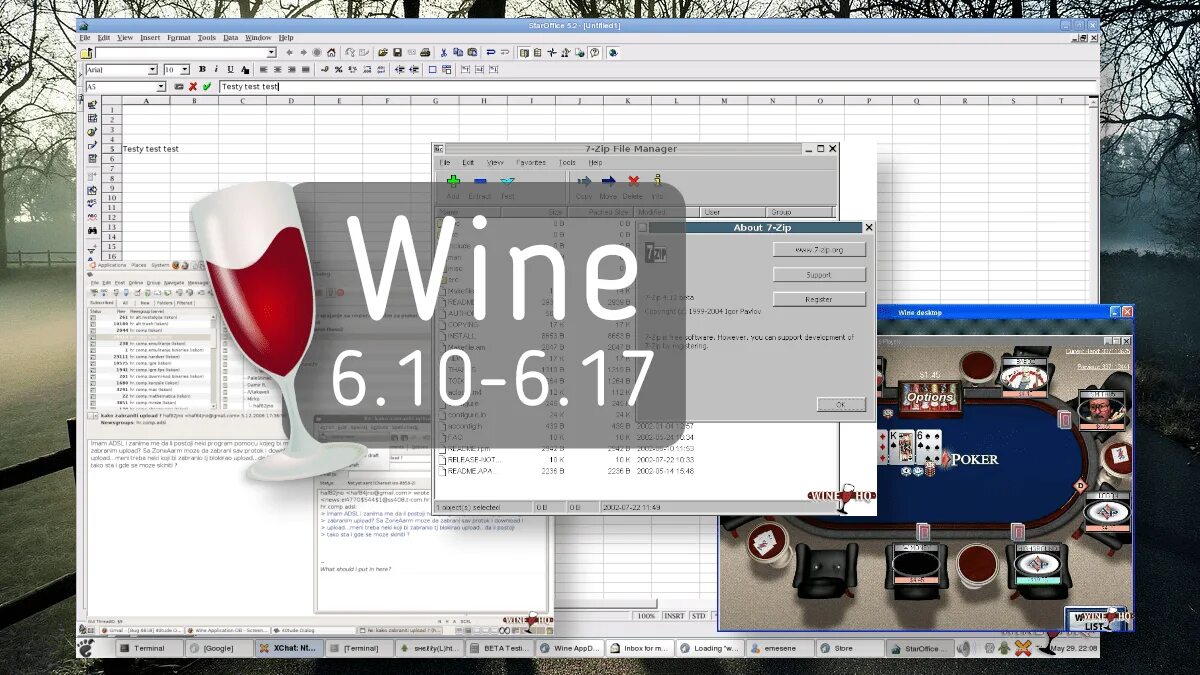1200x675 pixels.
Task: Click the Open folder icon in StarOffice
Action: [x=382, y=52]
